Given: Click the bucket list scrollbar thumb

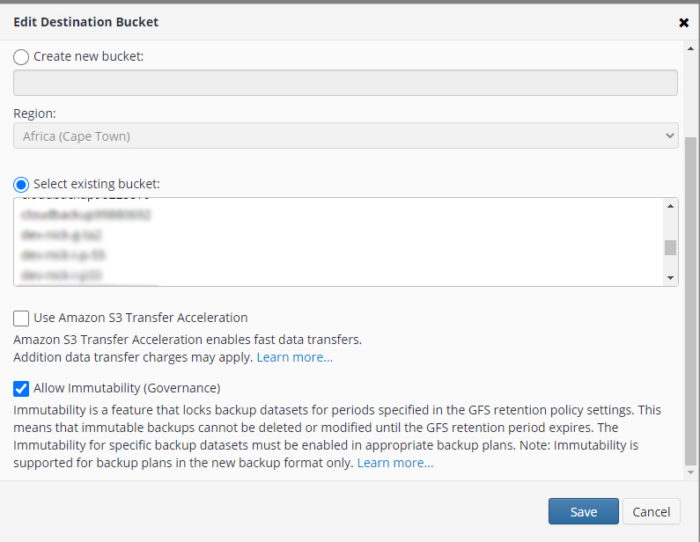Looking at the screenshot, I should point(670,248).
